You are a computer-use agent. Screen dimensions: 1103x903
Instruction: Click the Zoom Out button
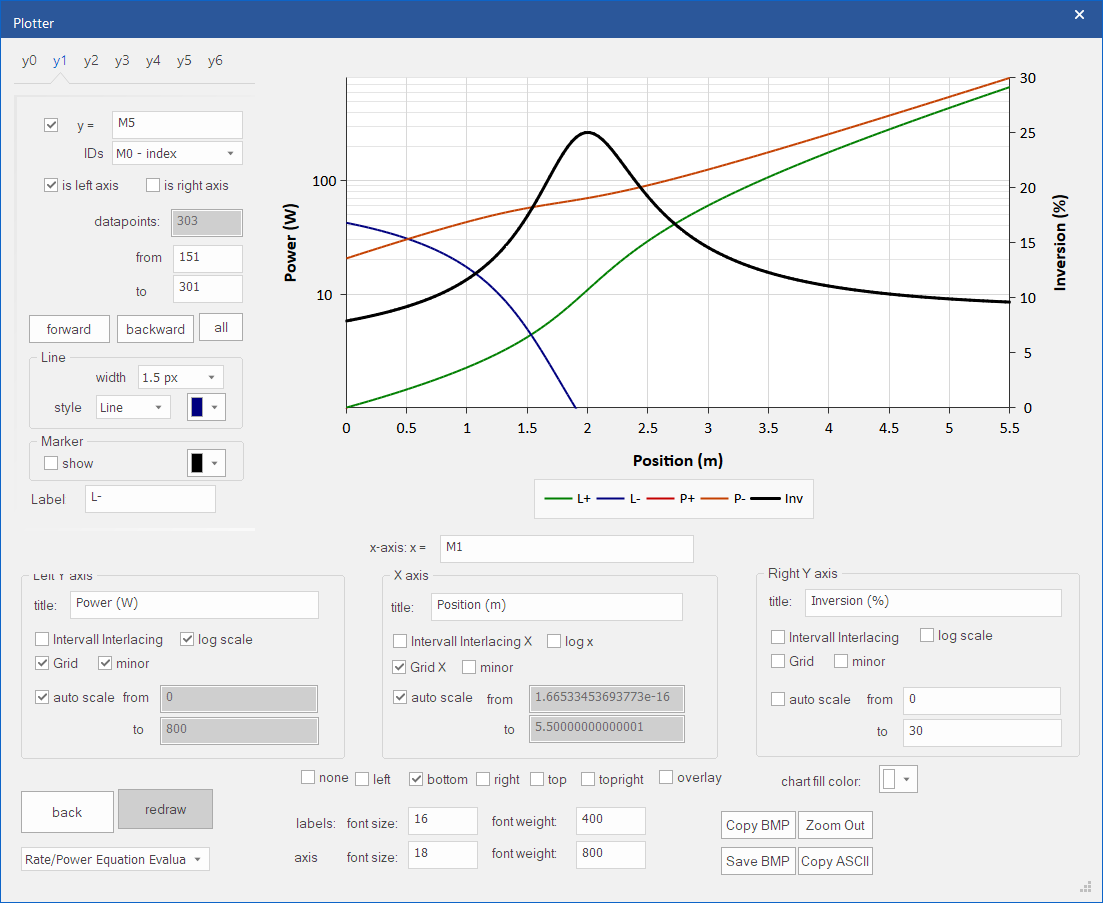coord(835,826)
